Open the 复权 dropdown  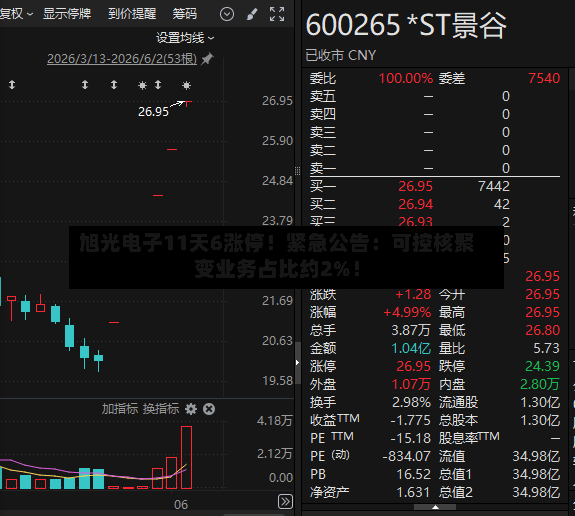16,14
